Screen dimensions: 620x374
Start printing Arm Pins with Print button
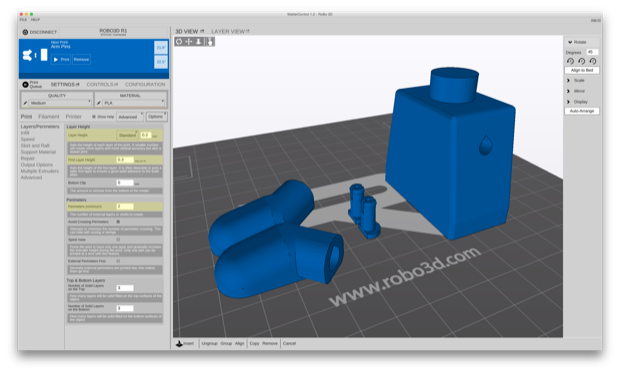click(x=61, y=59)
